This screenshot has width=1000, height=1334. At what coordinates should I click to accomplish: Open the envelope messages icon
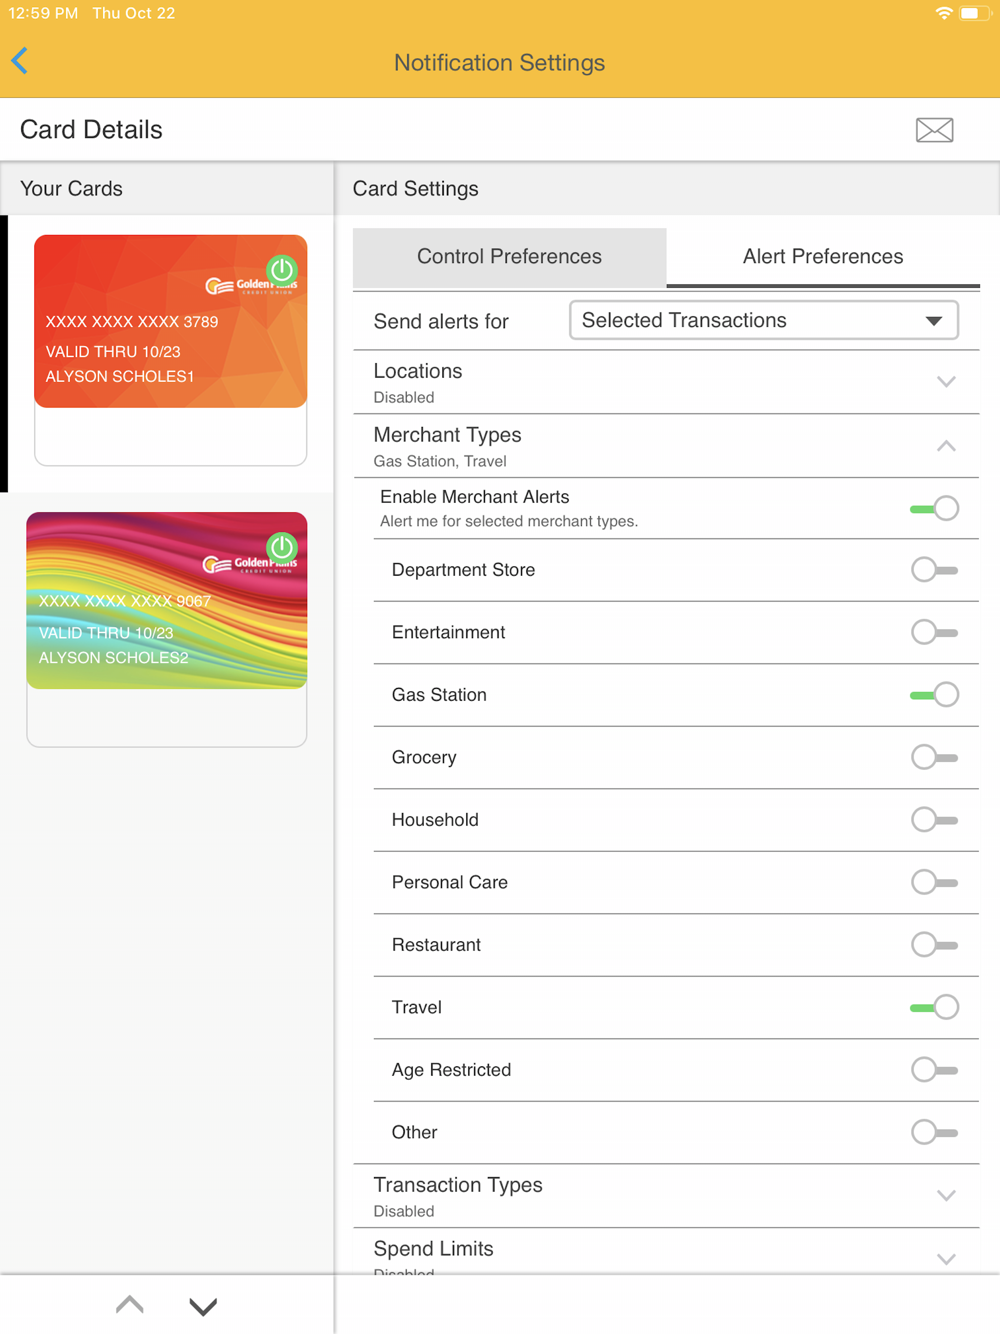[934, 130]
